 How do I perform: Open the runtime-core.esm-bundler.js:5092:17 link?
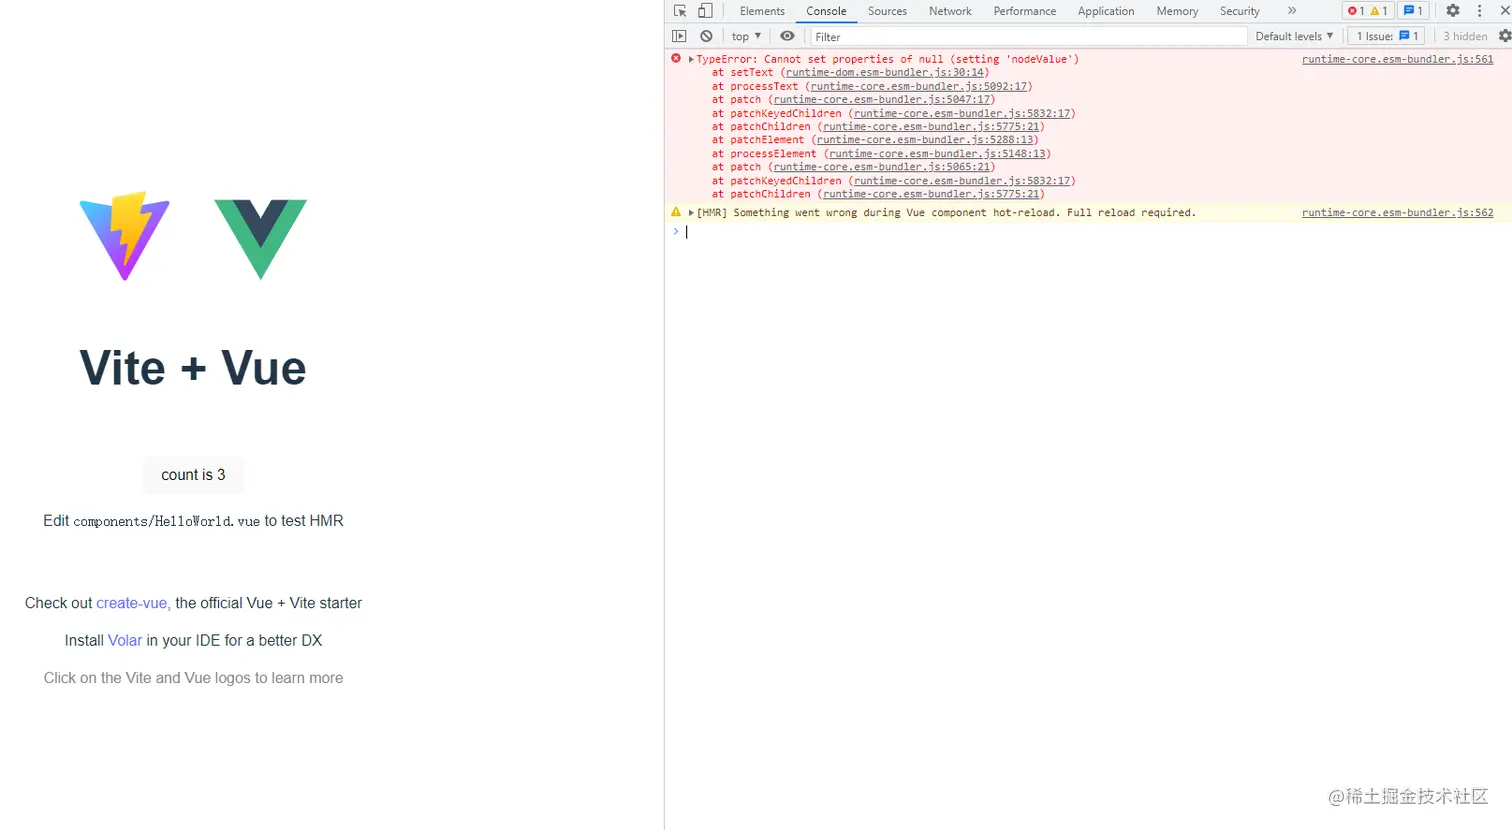918,86
